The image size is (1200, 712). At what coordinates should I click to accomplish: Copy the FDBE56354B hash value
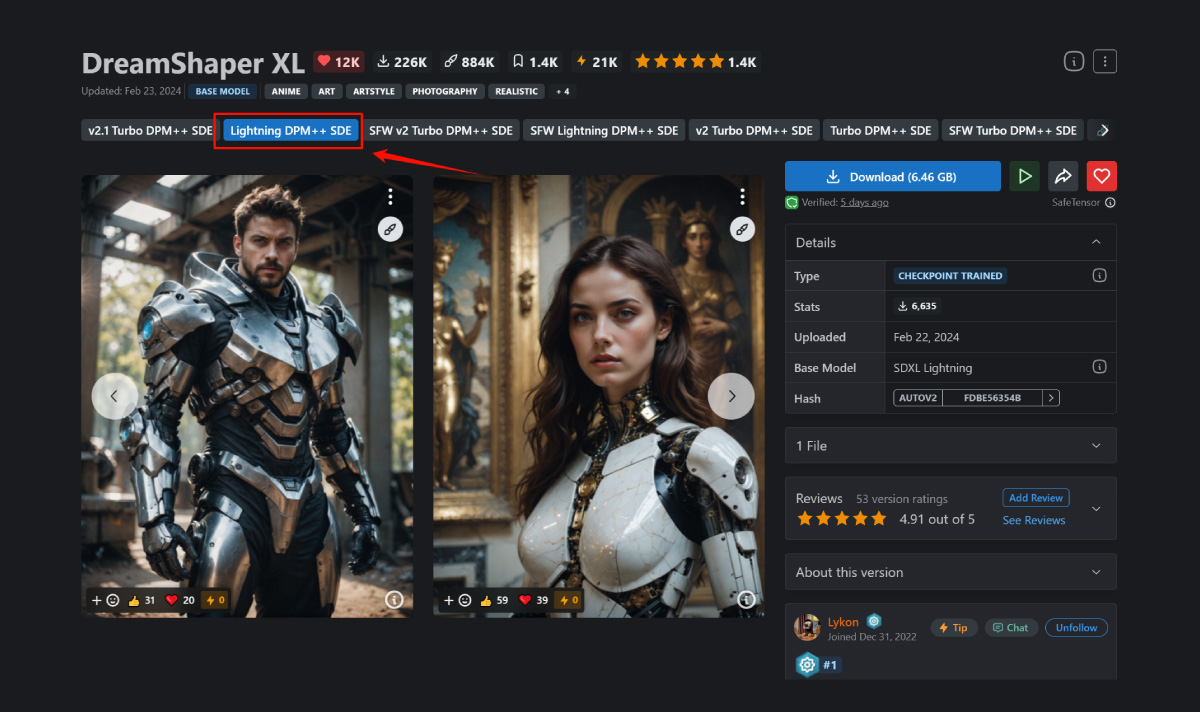pos(993,398)
